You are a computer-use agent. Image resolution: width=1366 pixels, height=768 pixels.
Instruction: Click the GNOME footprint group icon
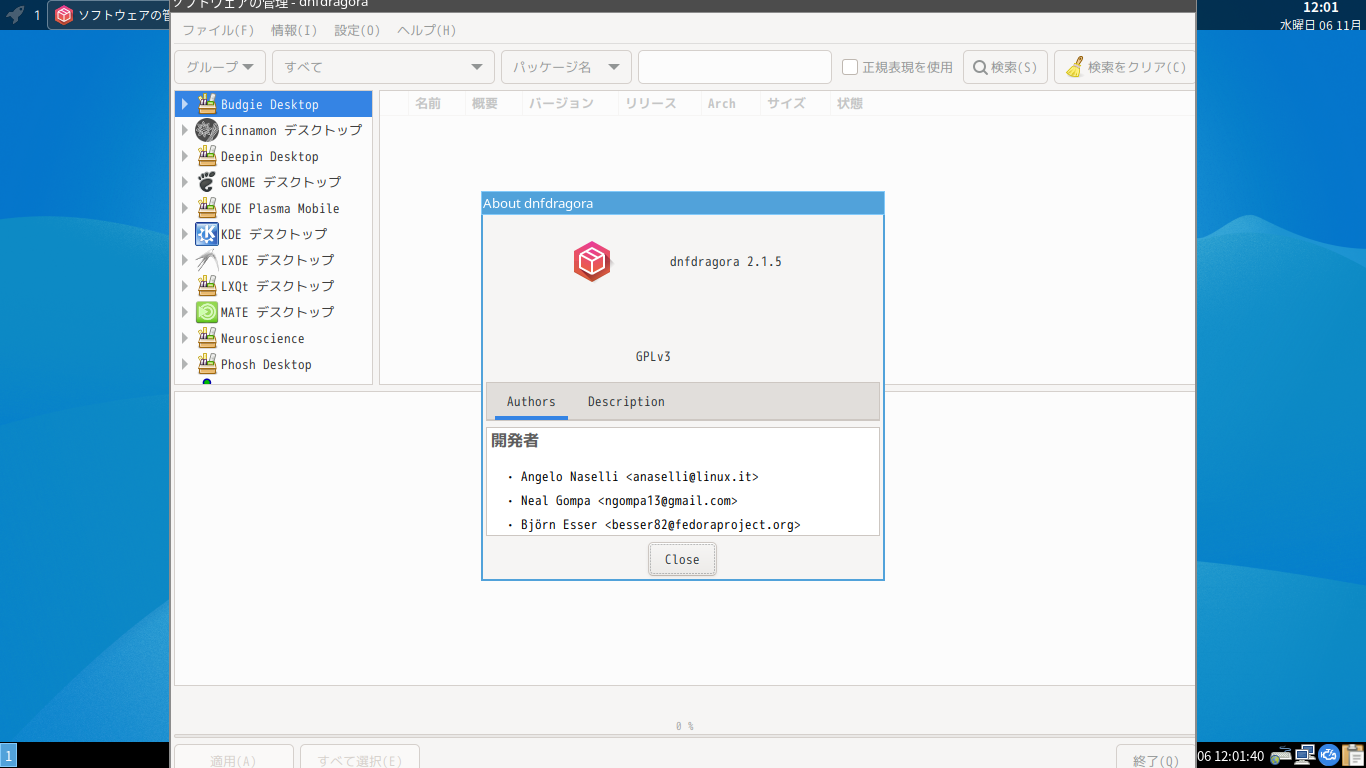click(207, 182)
